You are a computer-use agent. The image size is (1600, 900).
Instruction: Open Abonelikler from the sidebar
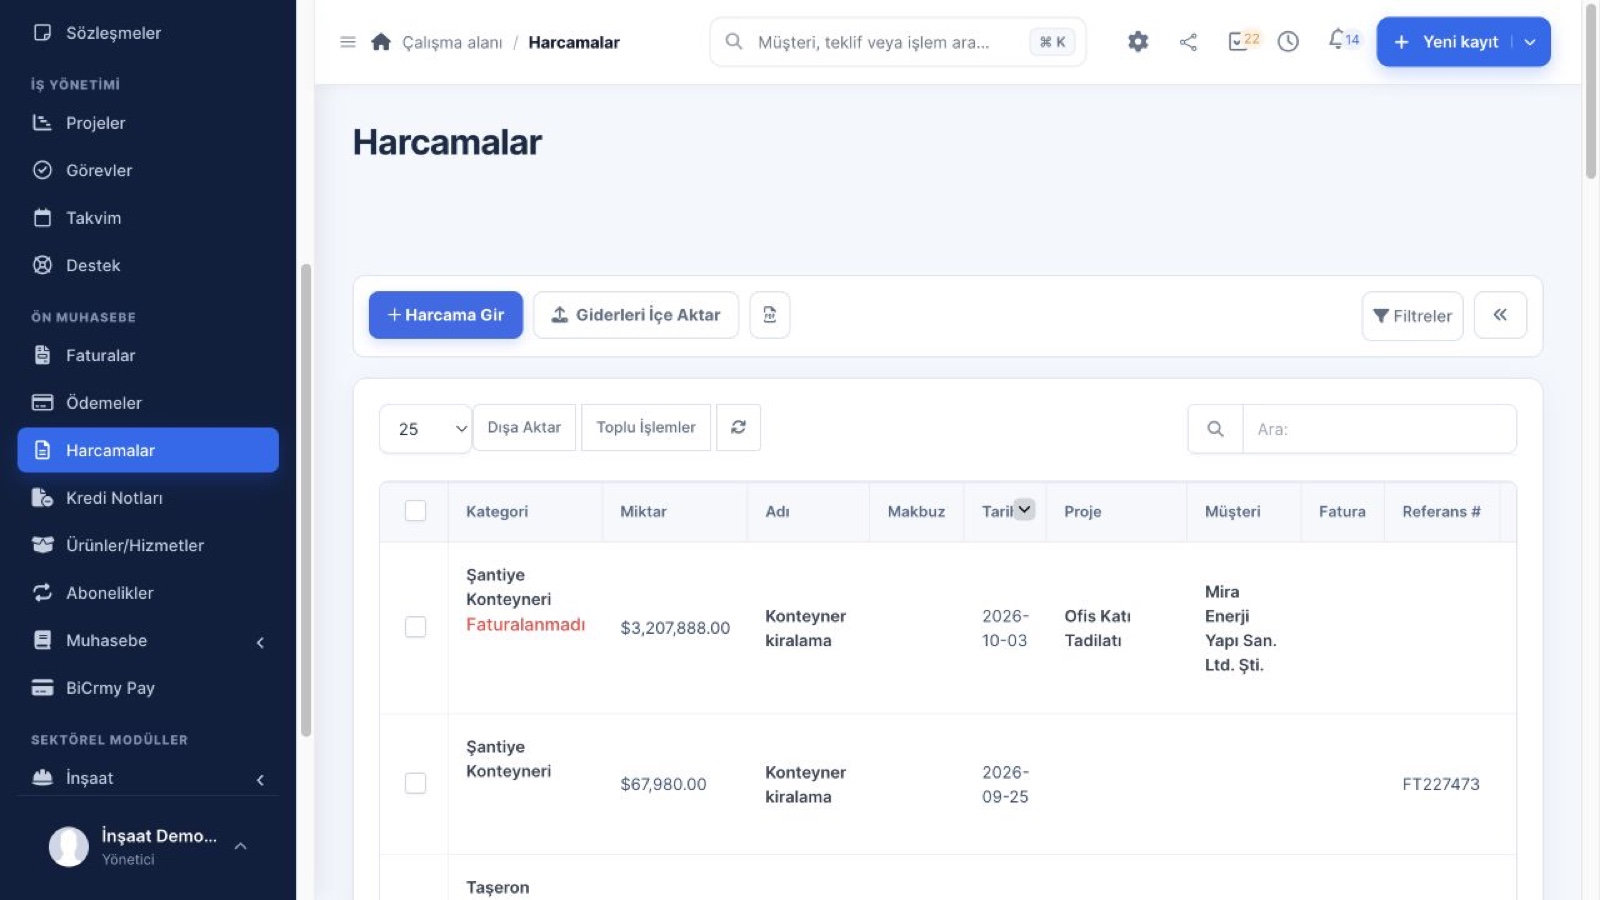(x=148, y=593)
